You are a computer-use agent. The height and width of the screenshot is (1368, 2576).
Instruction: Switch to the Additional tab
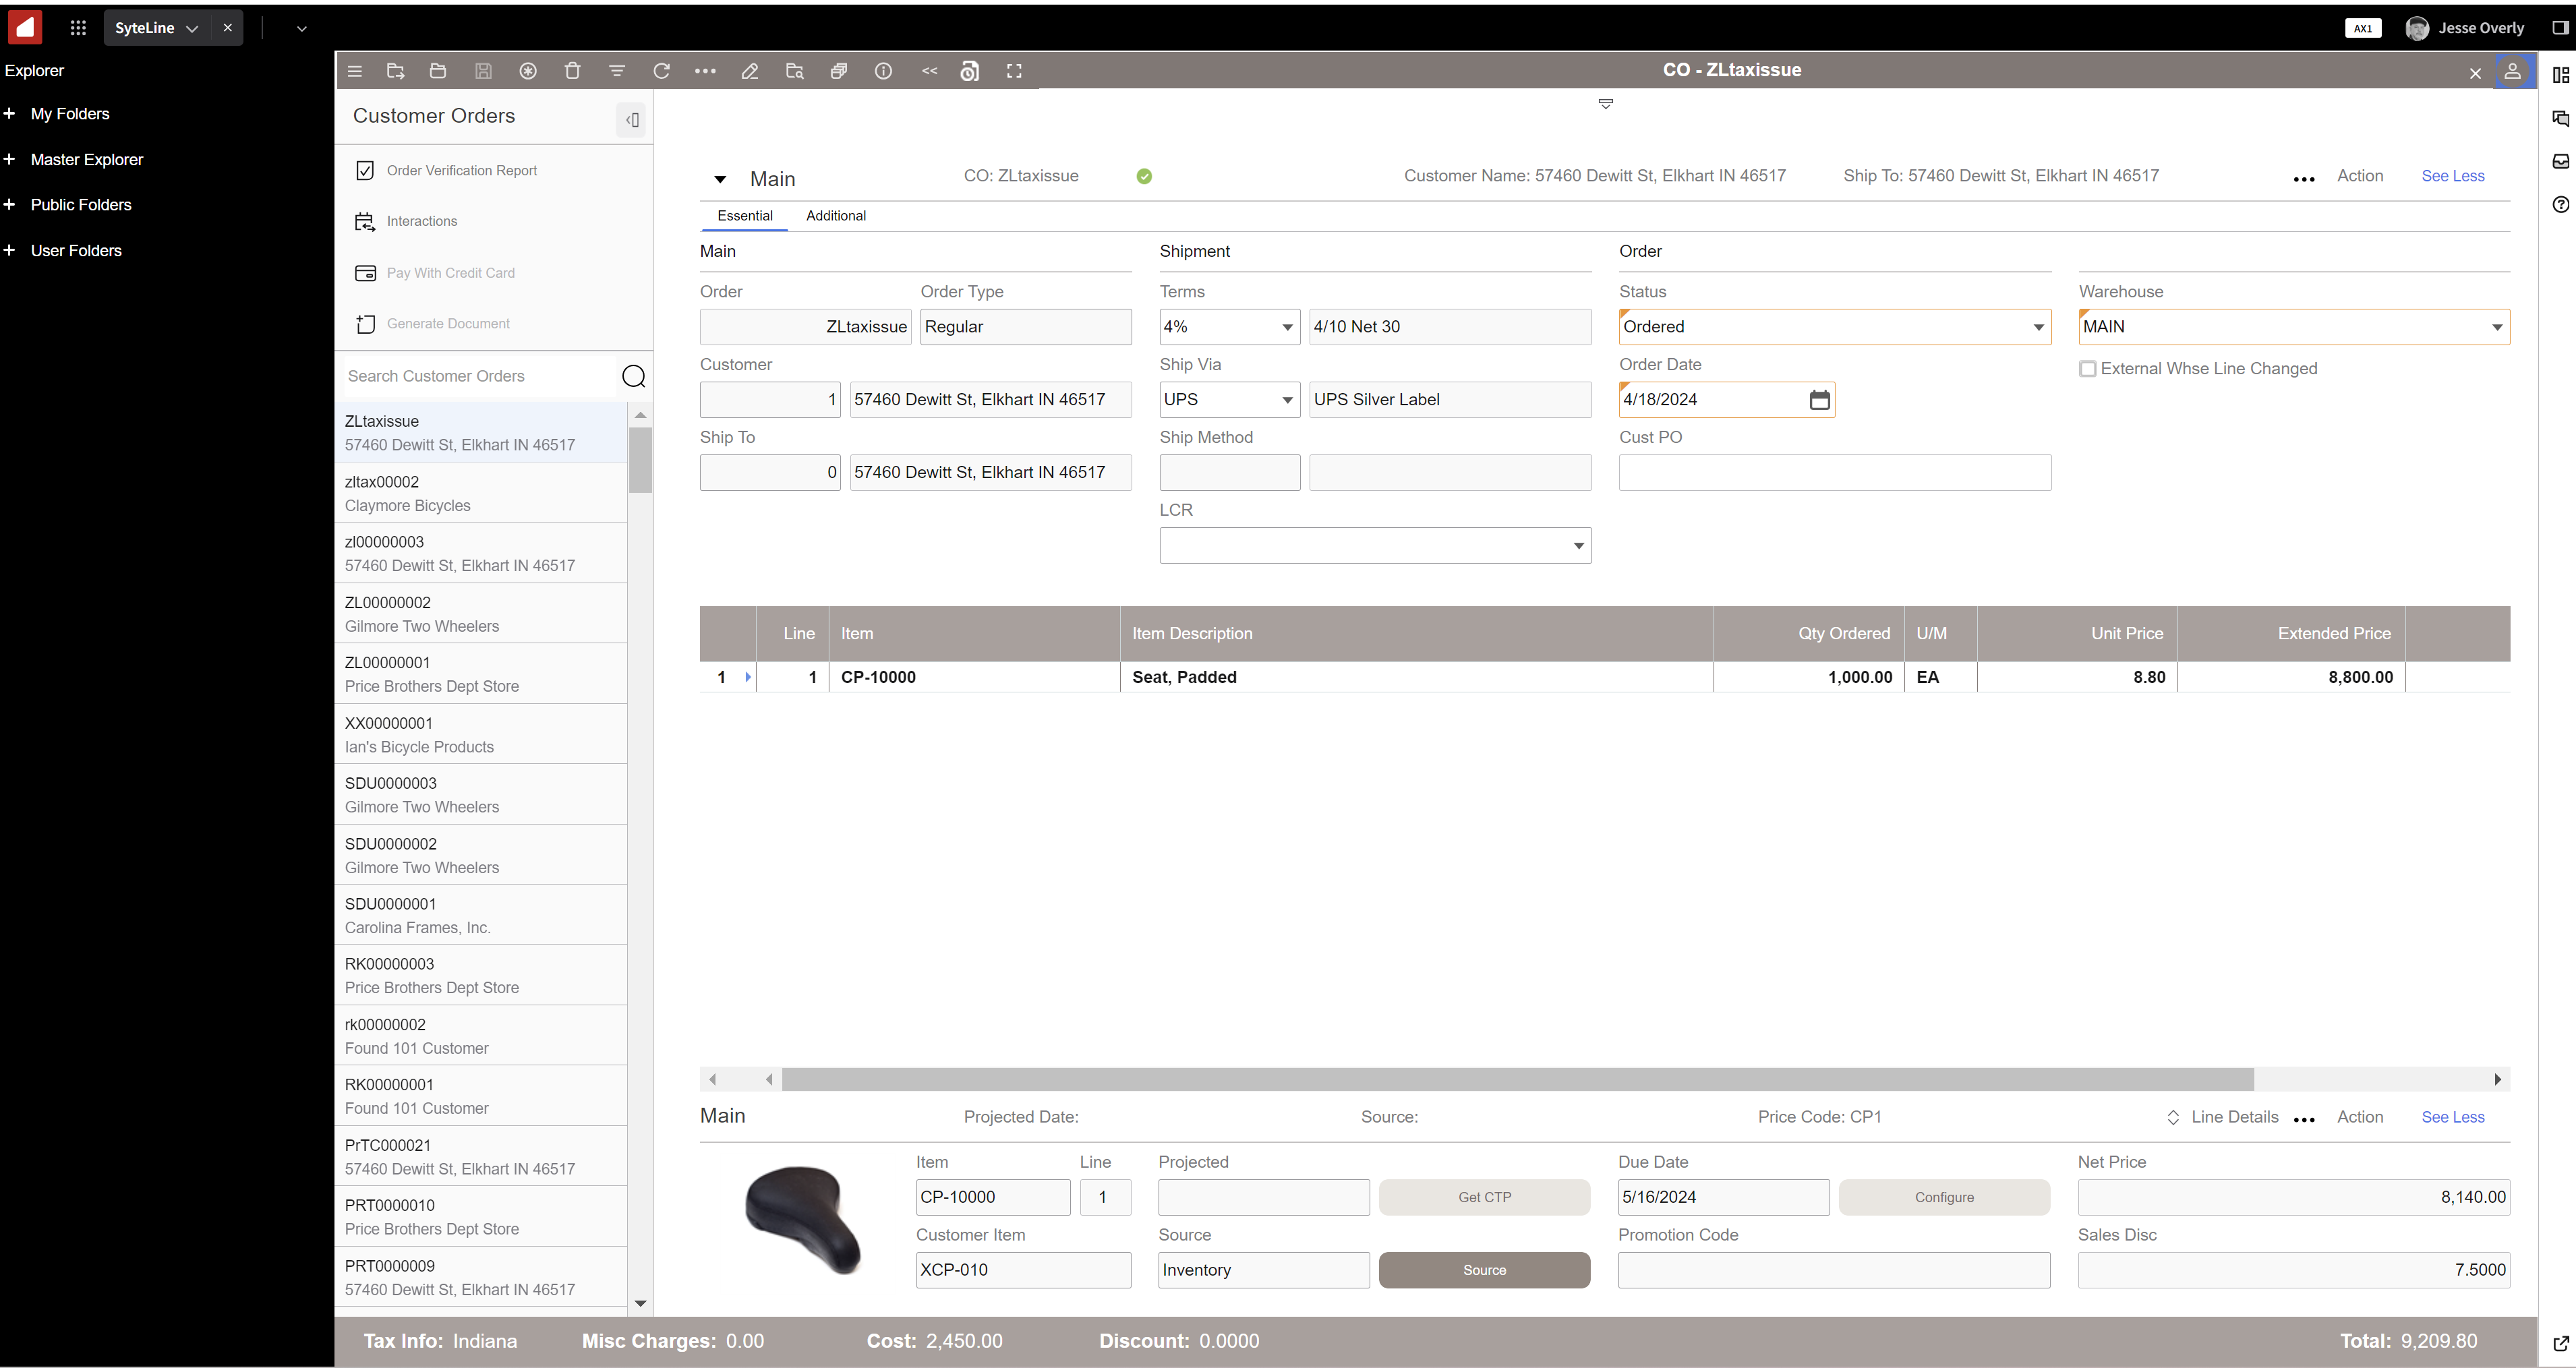pos(836,216)
